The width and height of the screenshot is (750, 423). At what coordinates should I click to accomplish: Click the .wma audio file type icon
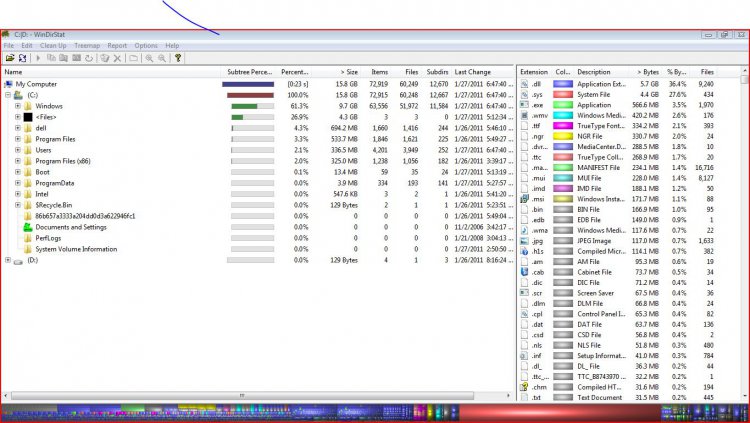click(524, 230)
